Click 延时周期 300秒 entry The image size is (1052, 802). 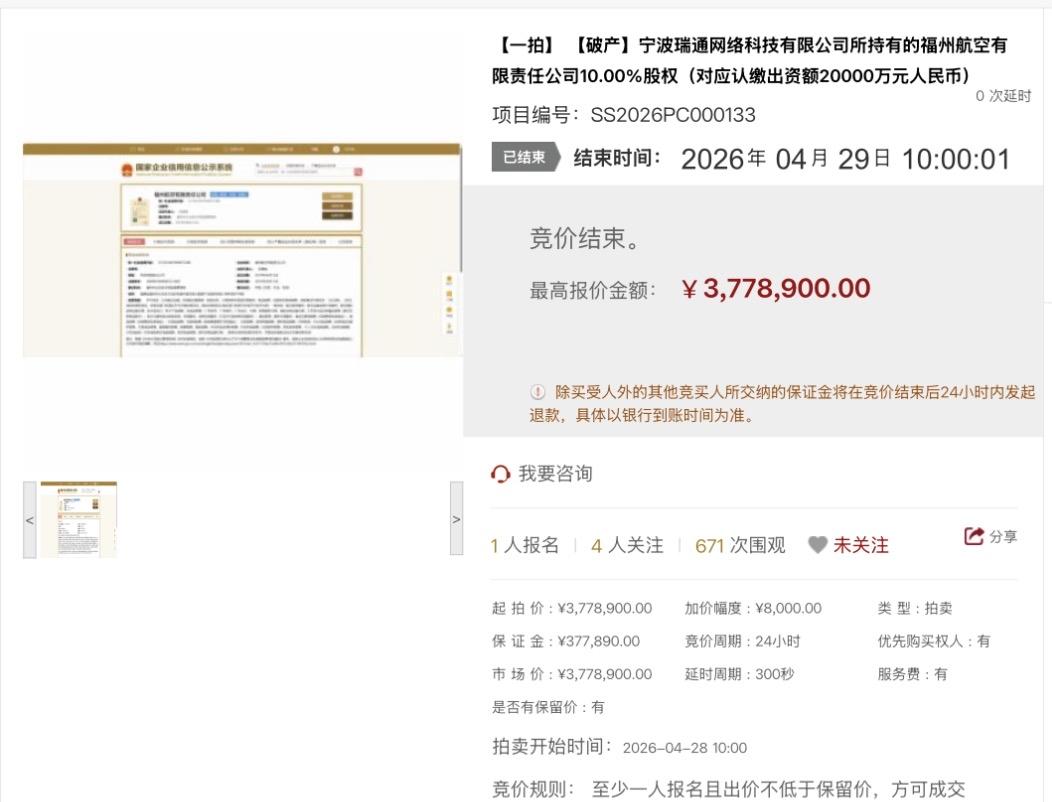point(739,674)
